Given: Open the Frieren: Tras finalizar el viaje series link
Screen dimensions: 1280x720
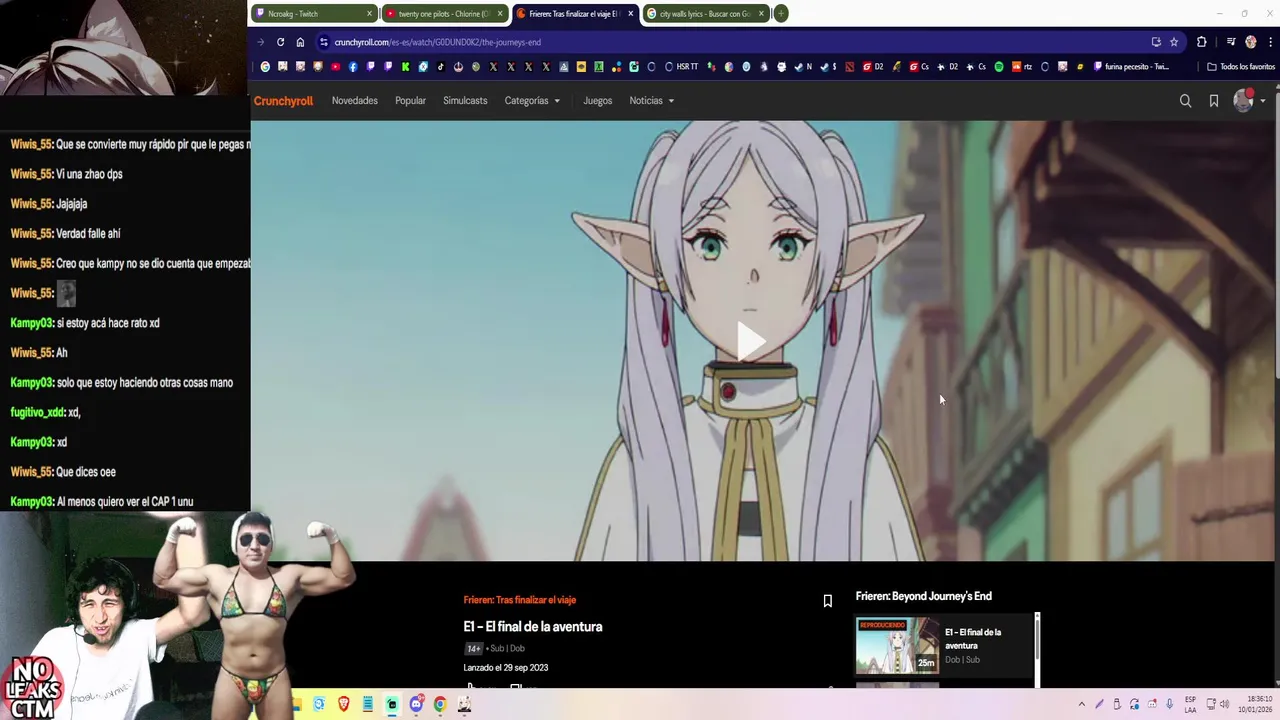Looking at the screenshot, I should pyautogui.click(x=520, y=600).
